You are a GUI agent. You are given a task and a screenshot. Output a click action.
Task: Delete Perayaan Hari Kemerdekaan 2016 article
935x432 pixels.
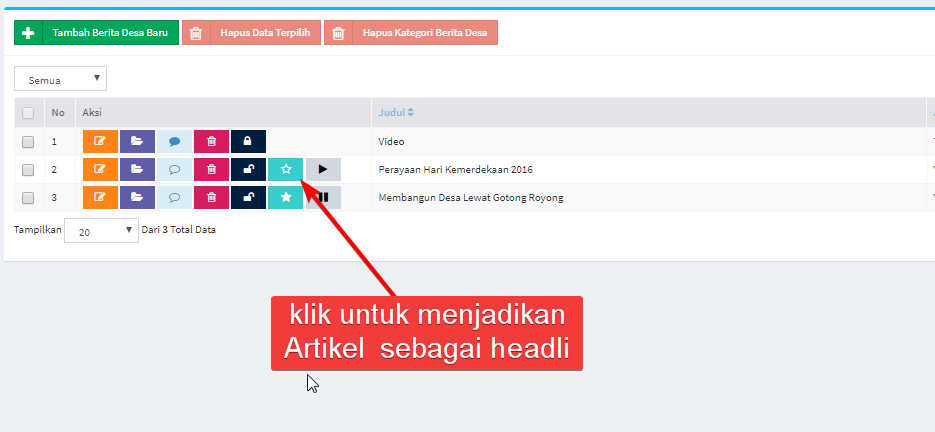click(x=211, y=169)
